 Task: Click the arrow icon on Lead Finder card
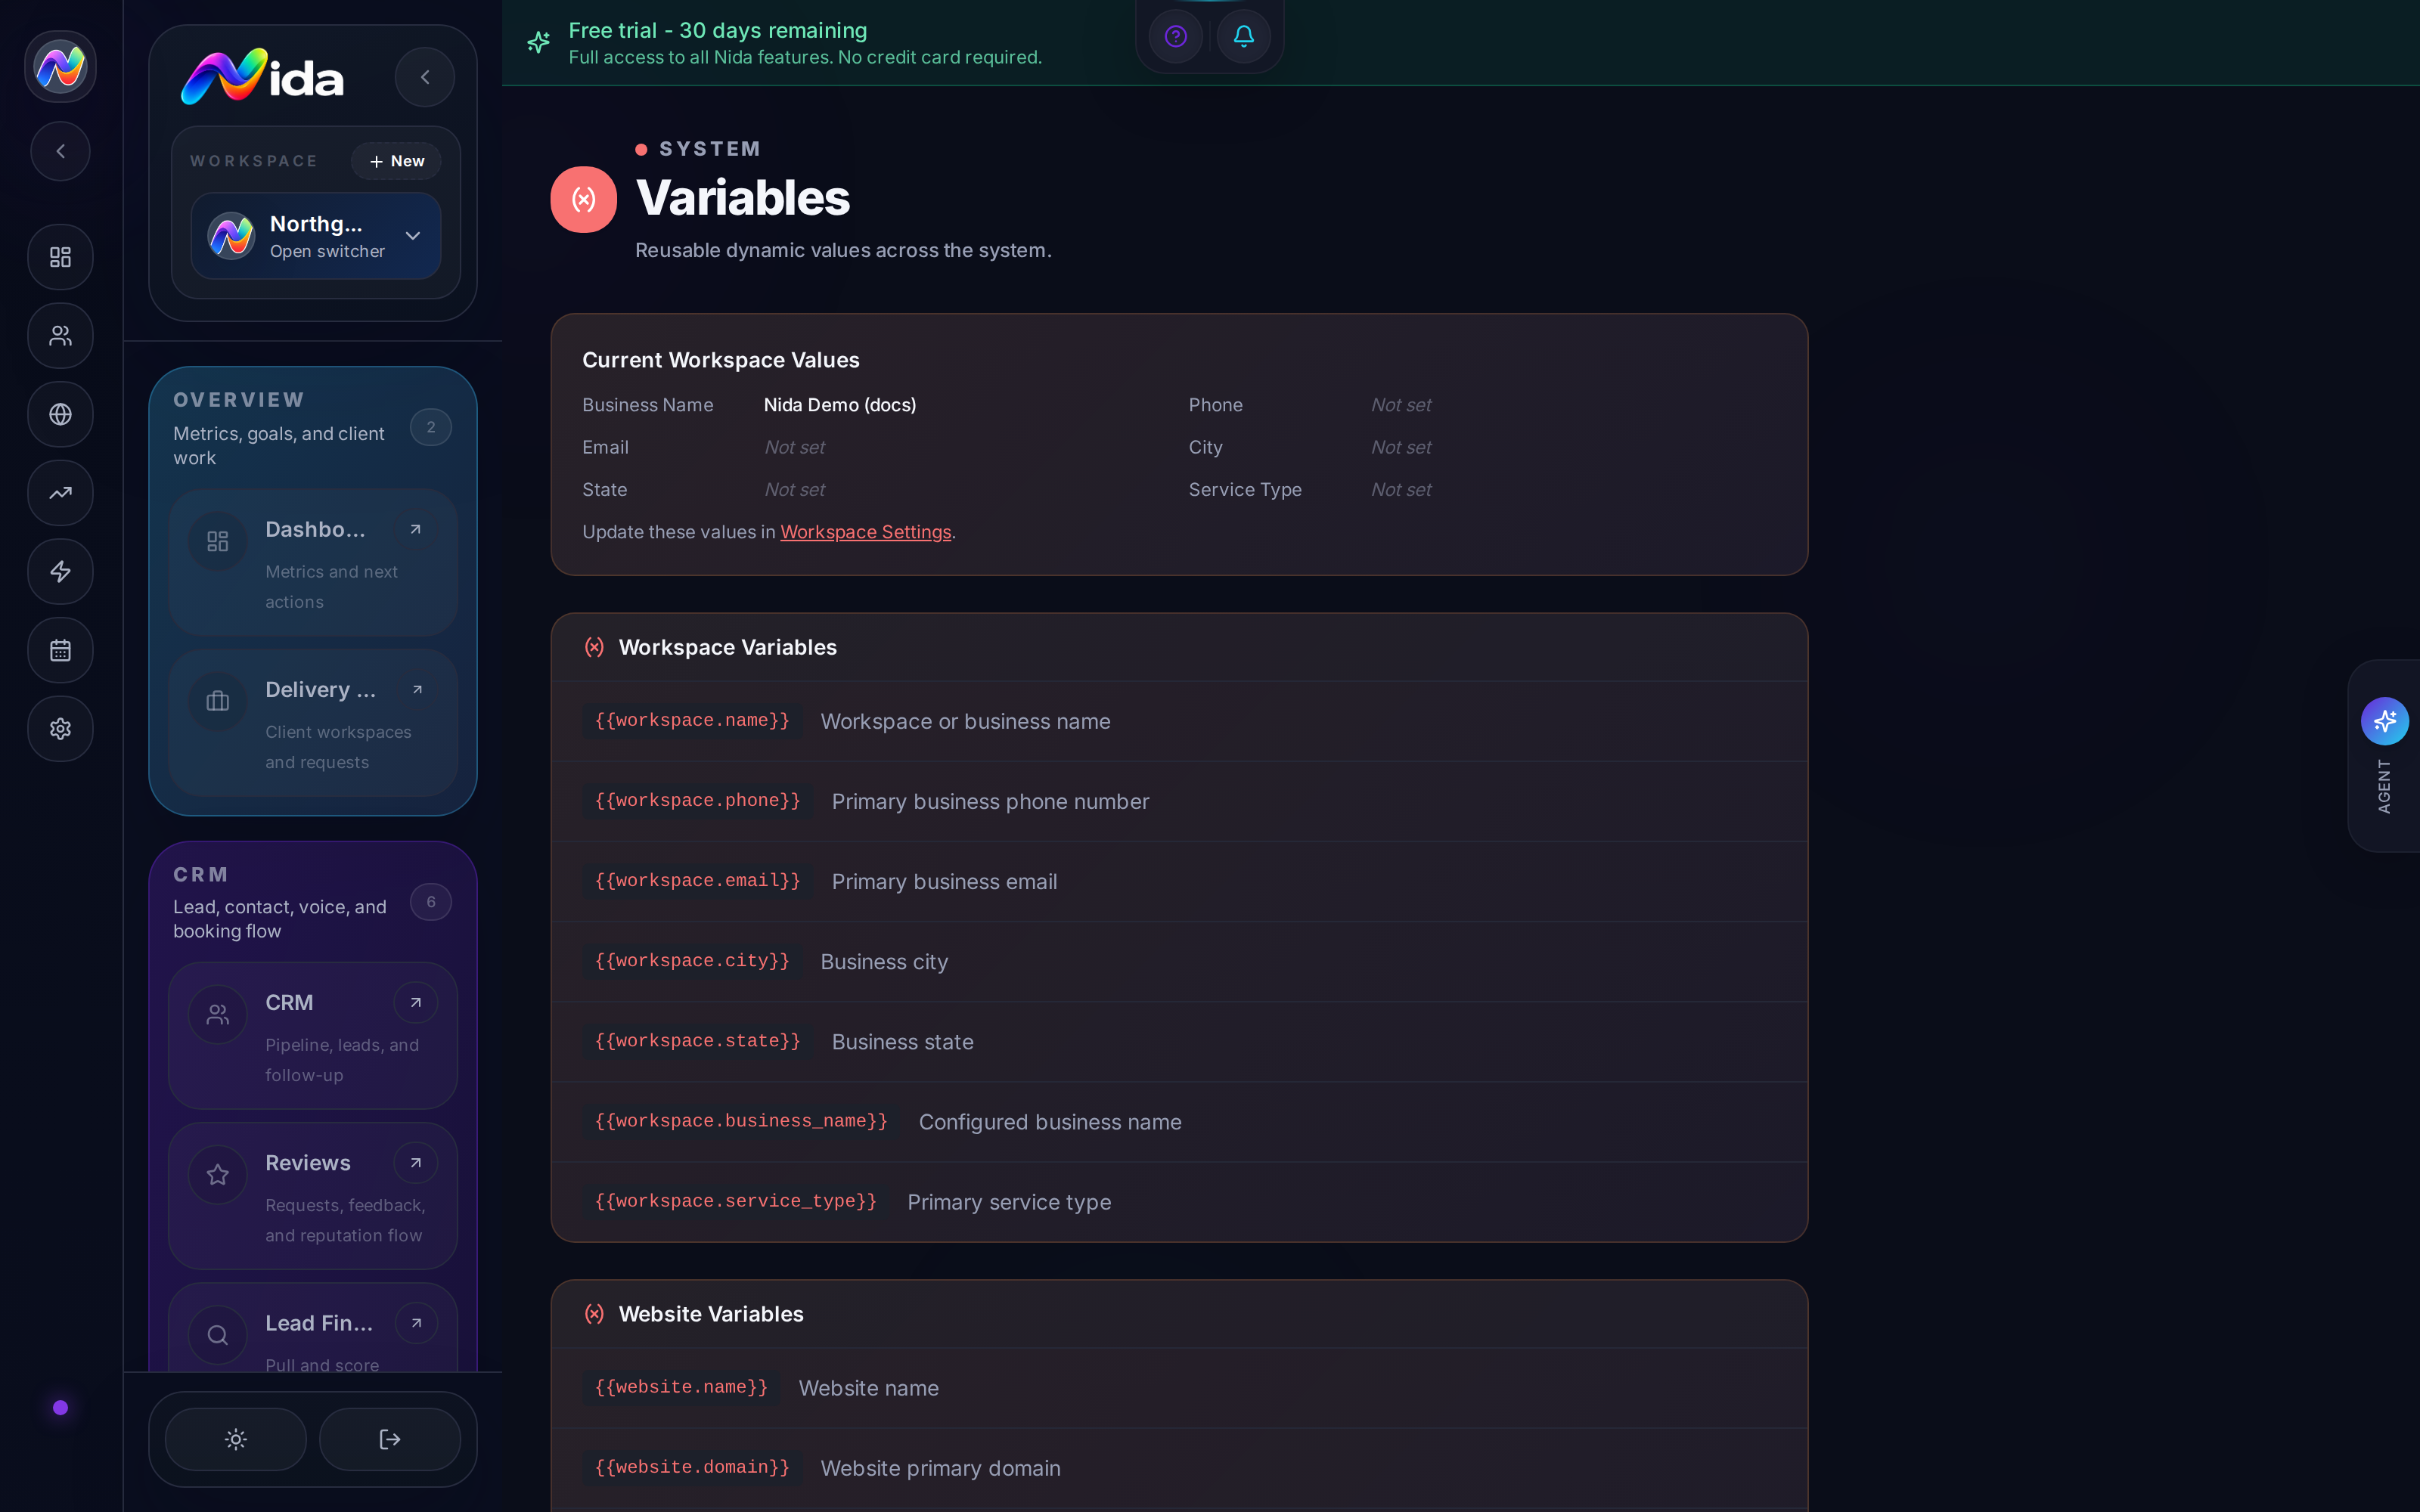coord(416,1323)
